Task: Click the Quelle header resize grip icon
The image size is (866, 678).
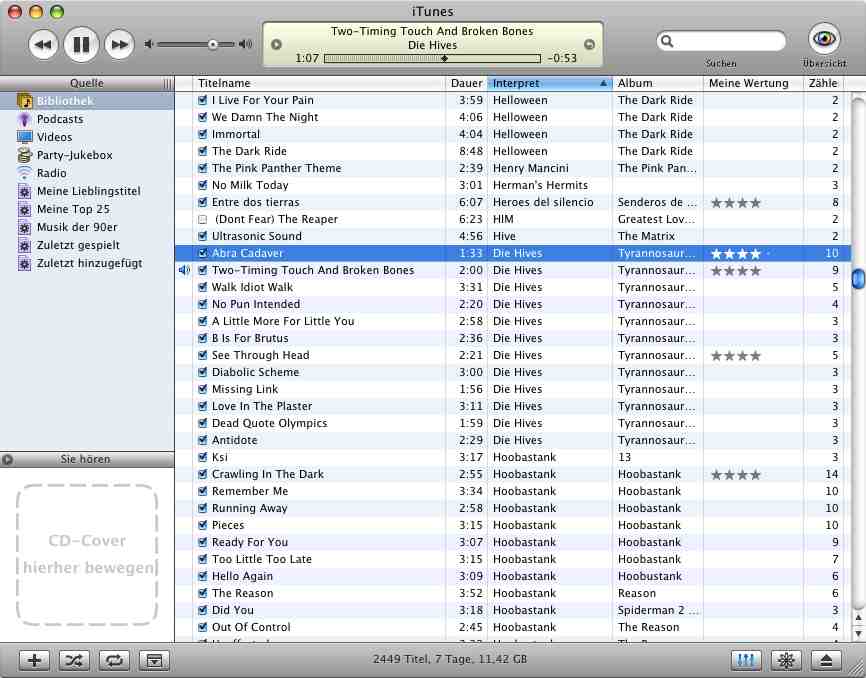Action: (x=167, y=84)
